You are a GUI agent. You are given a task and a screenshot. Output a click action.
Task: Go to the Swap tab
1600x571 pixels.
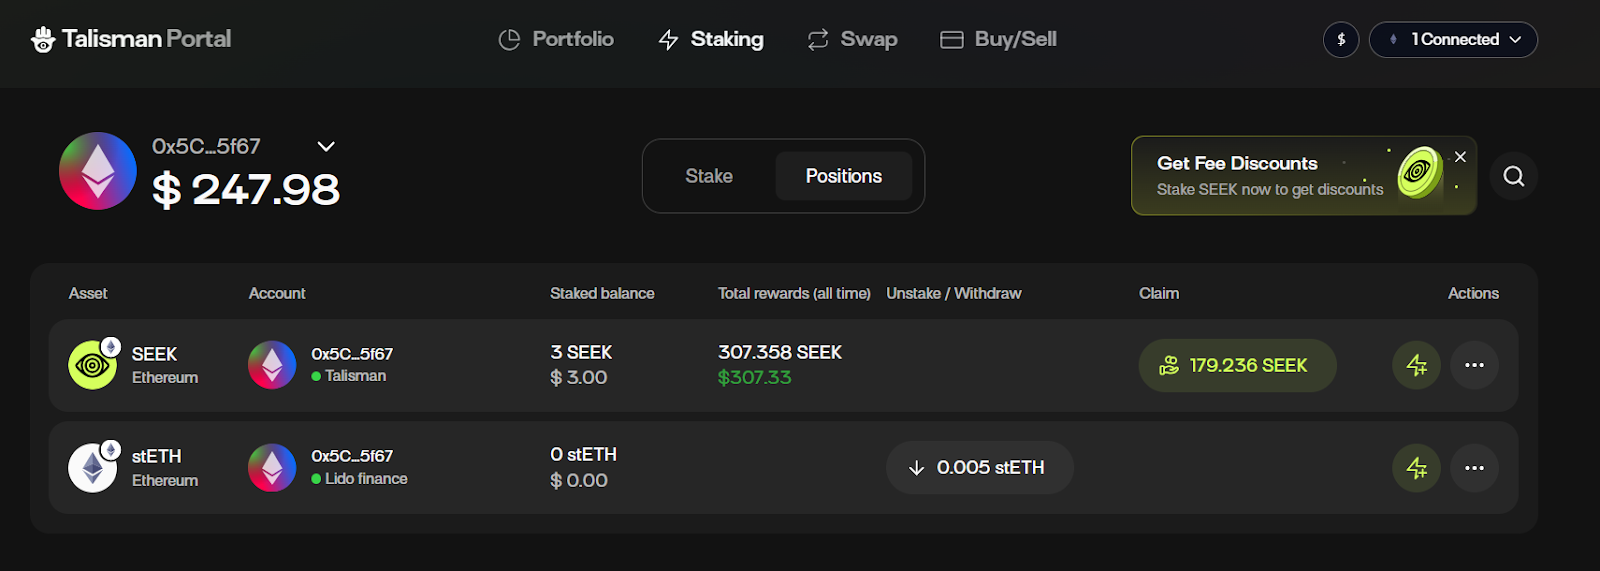pos(852,39)
